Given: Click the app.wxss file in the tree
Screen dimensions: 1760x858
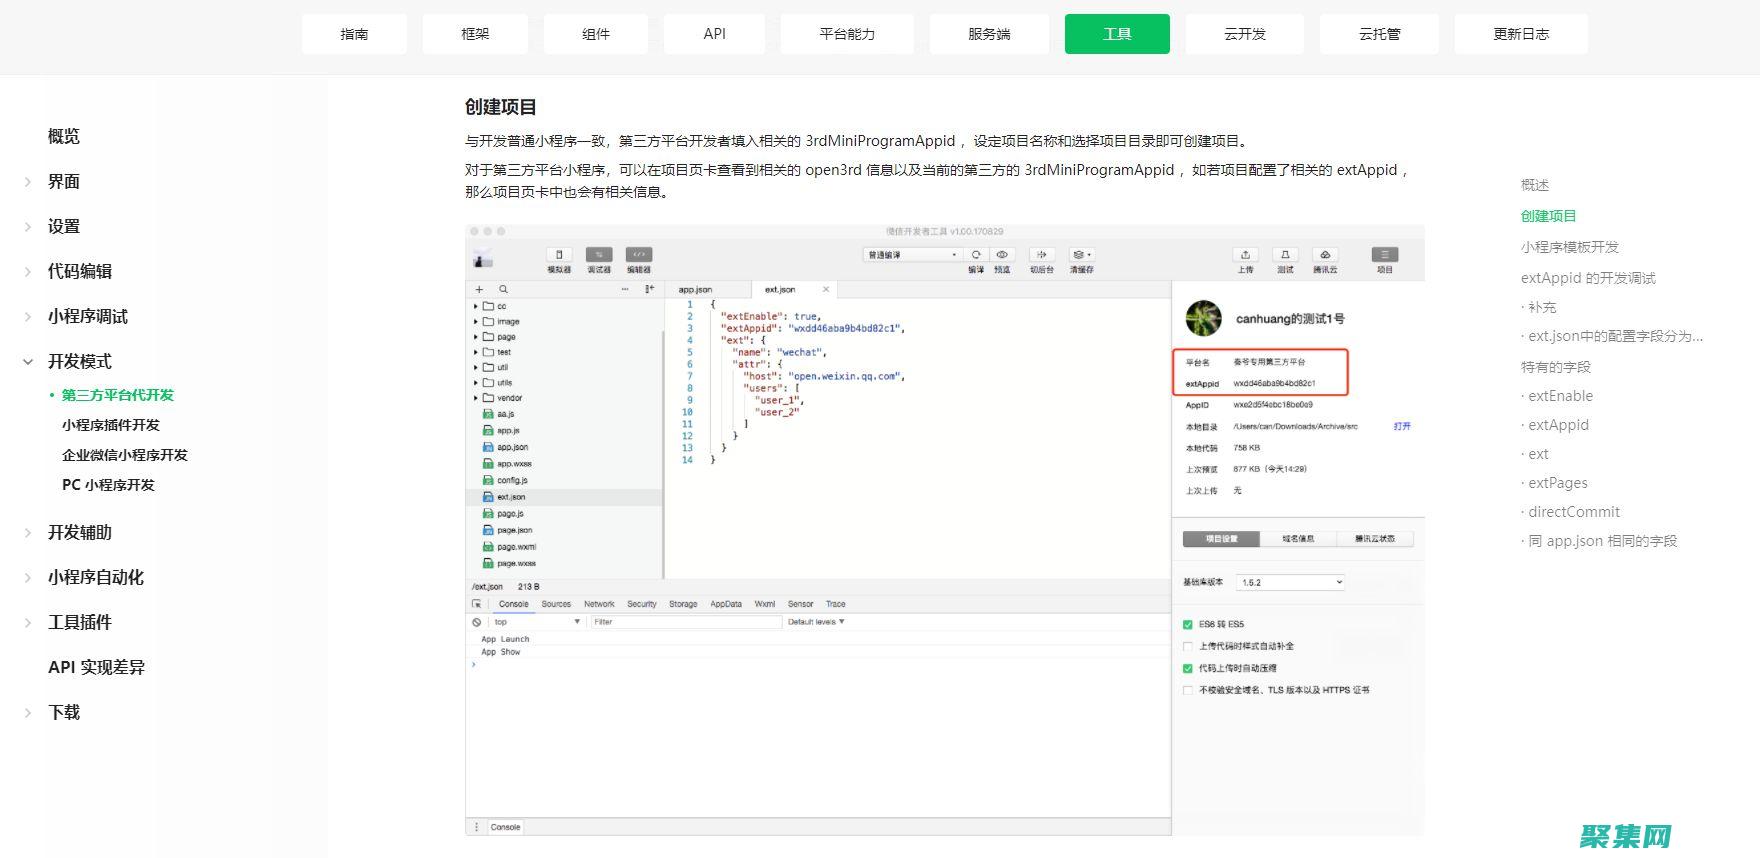Looking at the screenshot, I should pos(507,464).
